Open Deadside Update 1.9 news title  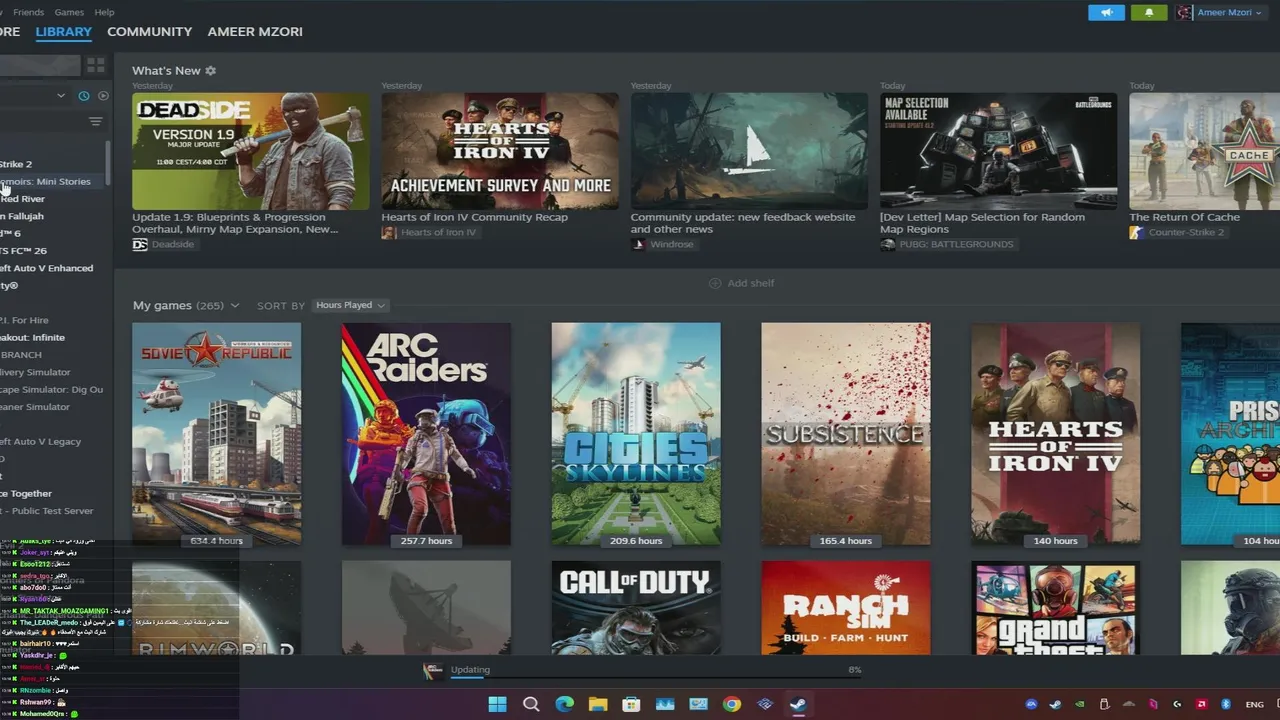coord(235,223)
